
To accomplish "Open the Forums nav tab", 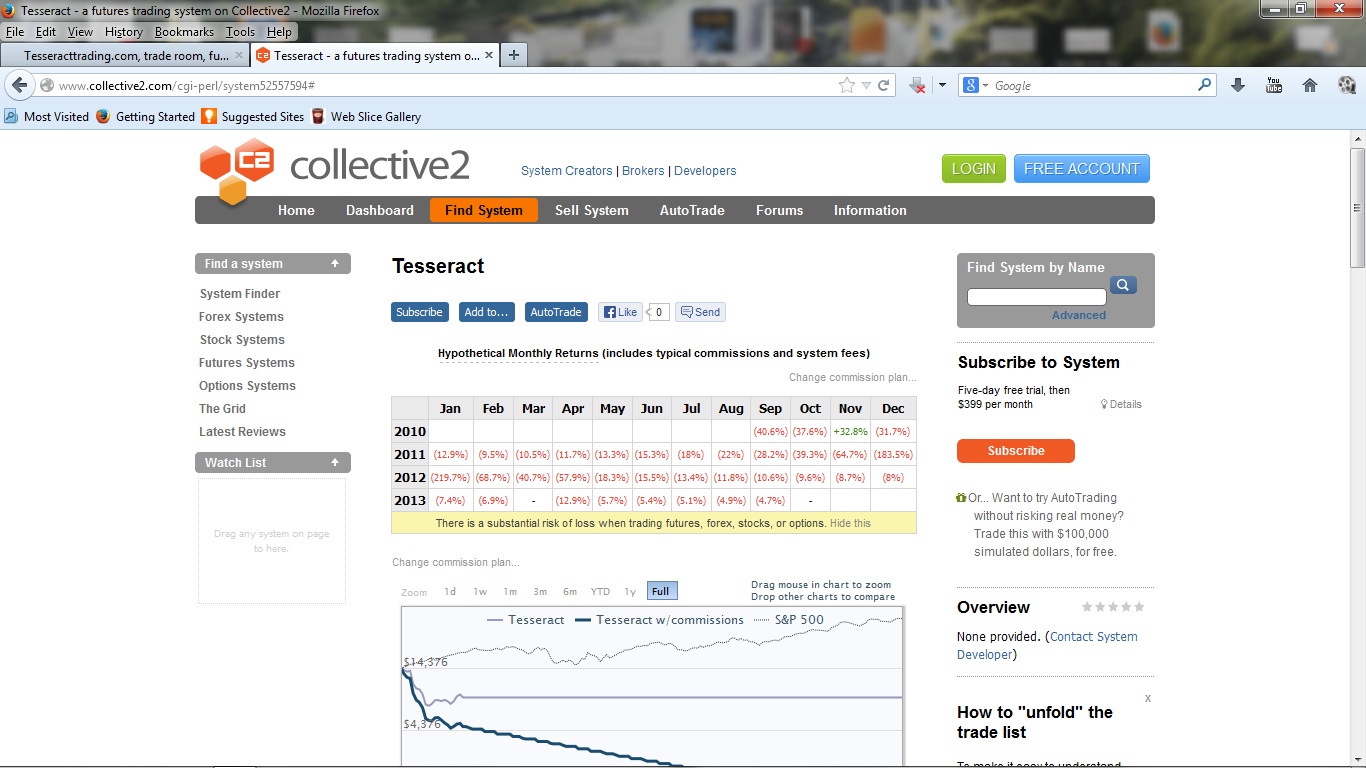I will tap(780, 210).
